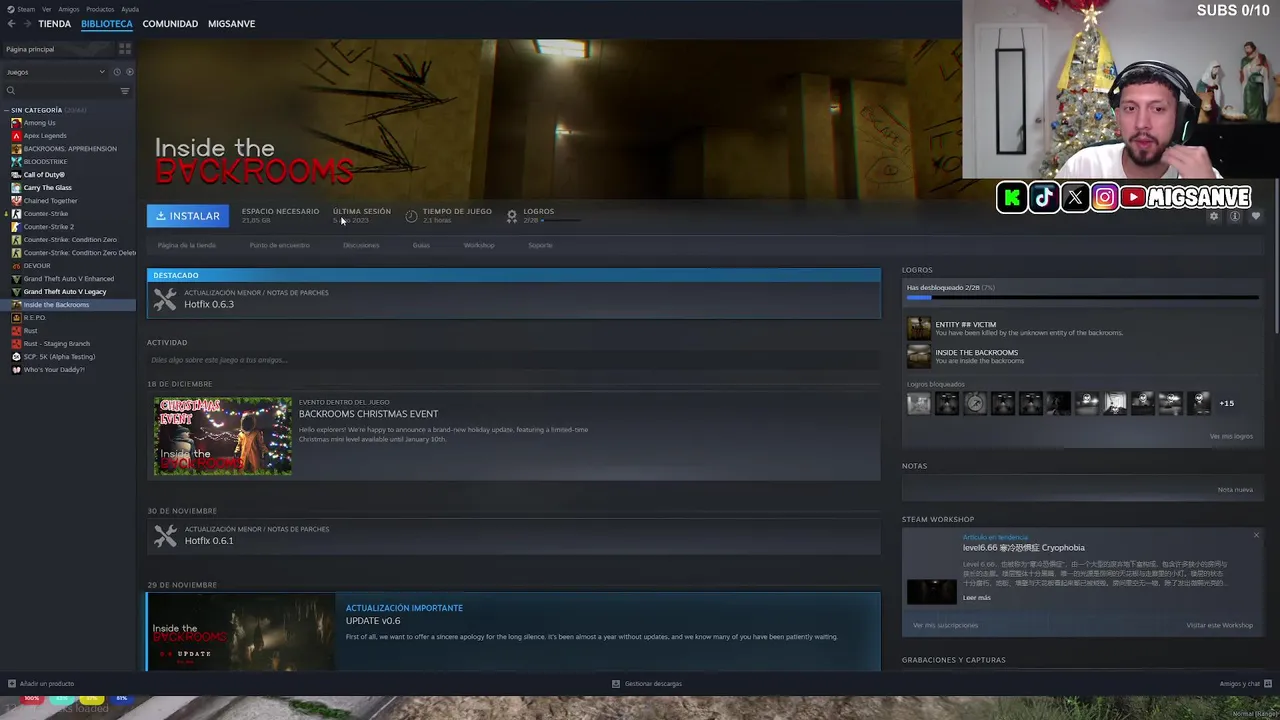Screen dimensions: 1280x720
Task: Open recent activity clock filter
Action: coord(117,72)
